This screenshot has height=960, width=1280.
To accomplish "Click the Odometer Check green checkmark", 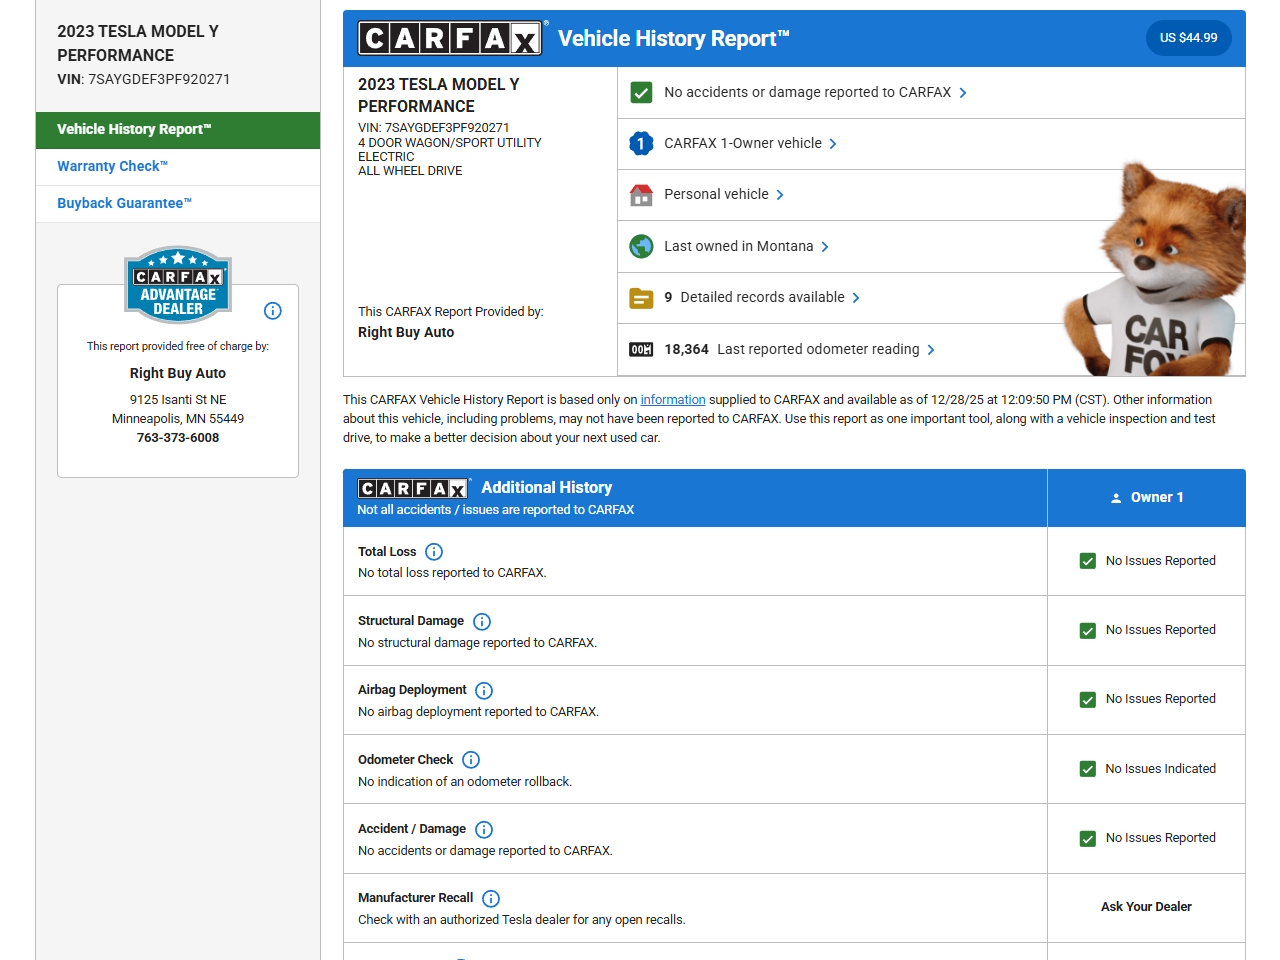I will coord(1088,769).
